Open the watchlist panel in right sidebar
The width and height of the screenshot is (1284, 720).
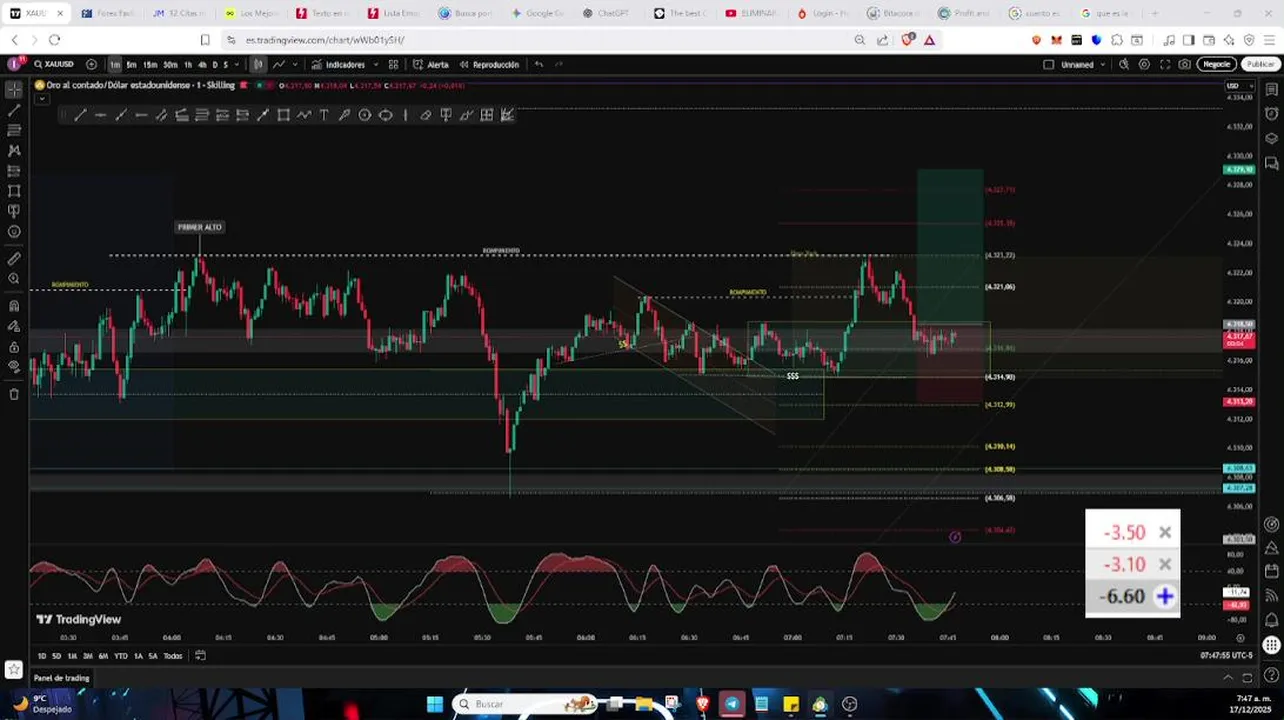[x=1271, y=90]
